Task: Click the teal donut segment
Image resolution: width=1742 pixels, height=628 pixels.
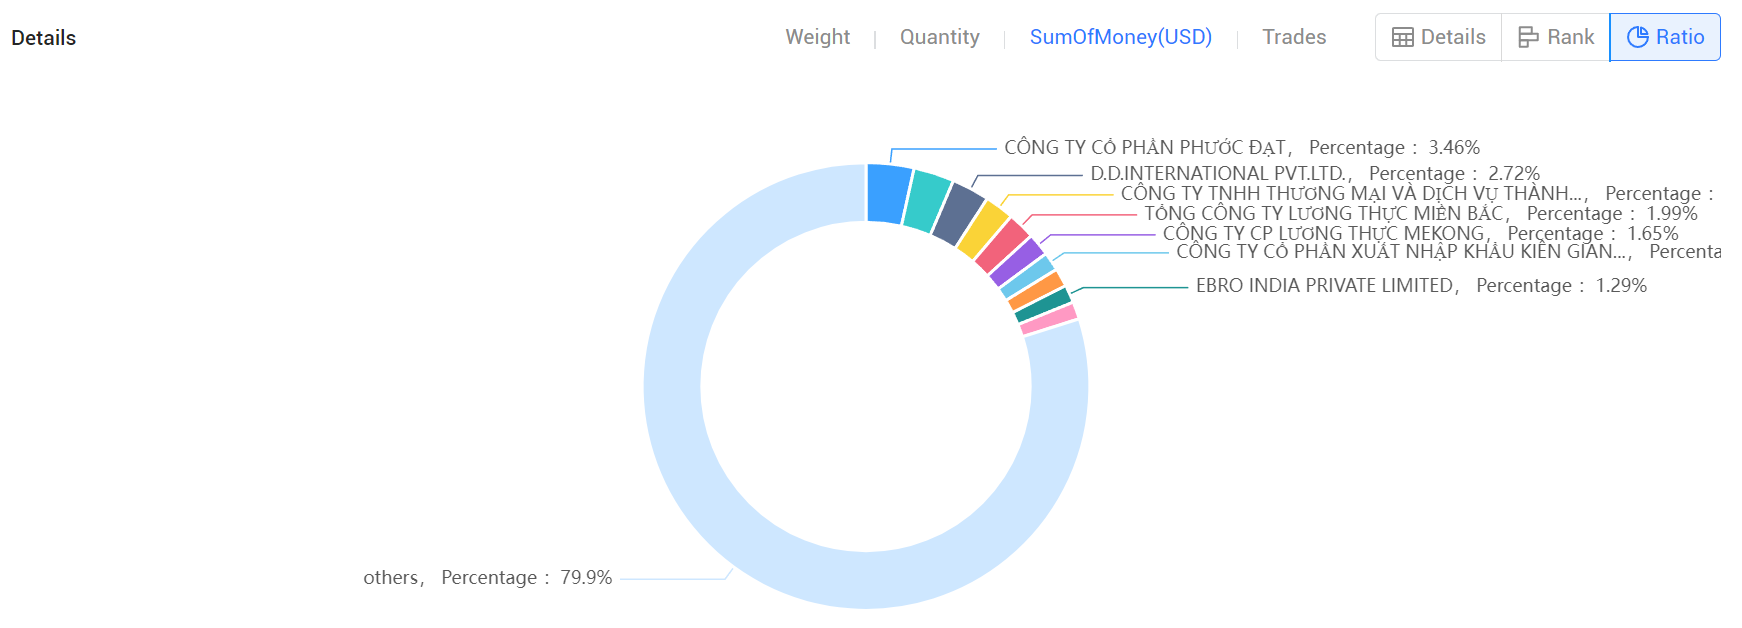Action: click(x=925, y=201)
